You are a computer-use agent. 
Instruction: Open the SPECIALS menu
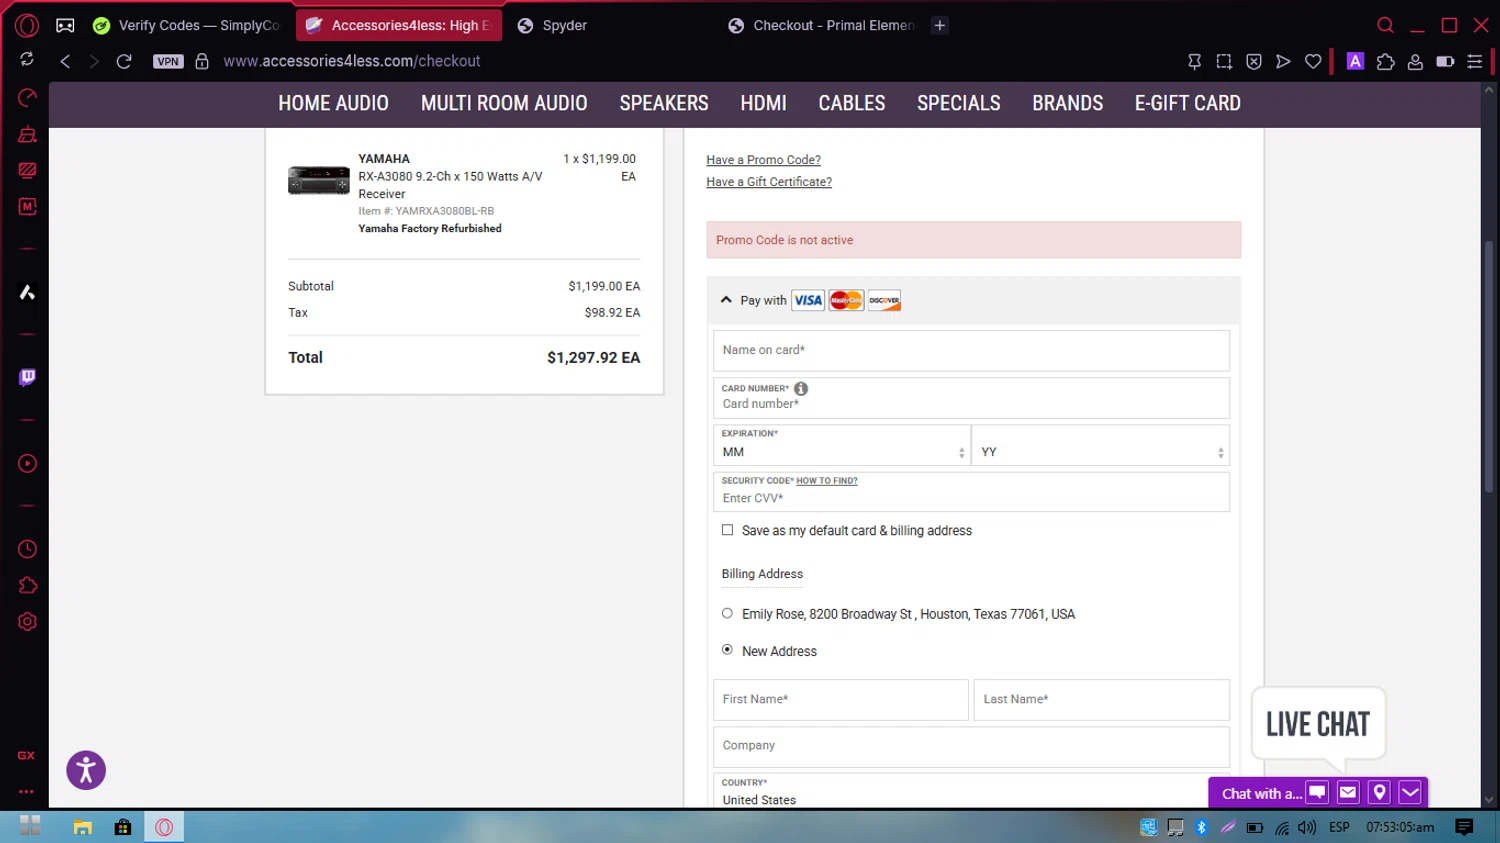pyautogui.click(x=959, y=103)
